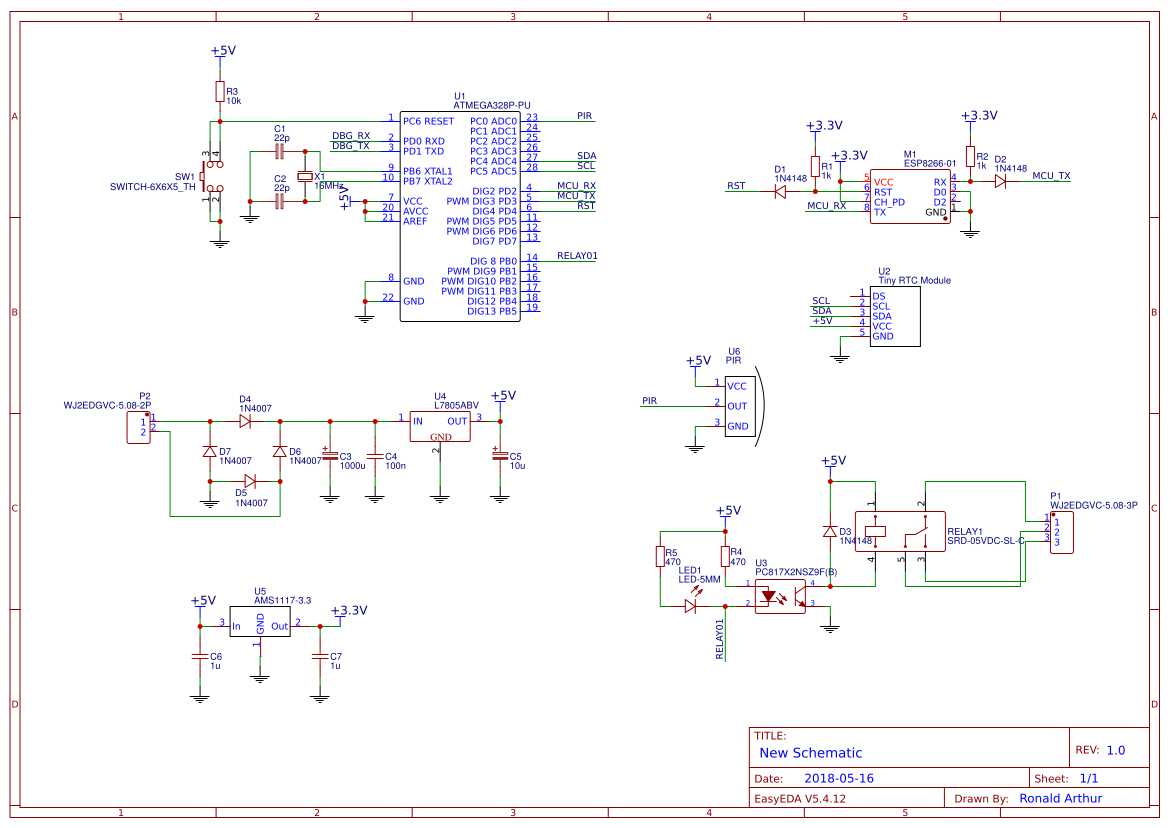Select the 10k resistor symbol R3

click(218, 90)
